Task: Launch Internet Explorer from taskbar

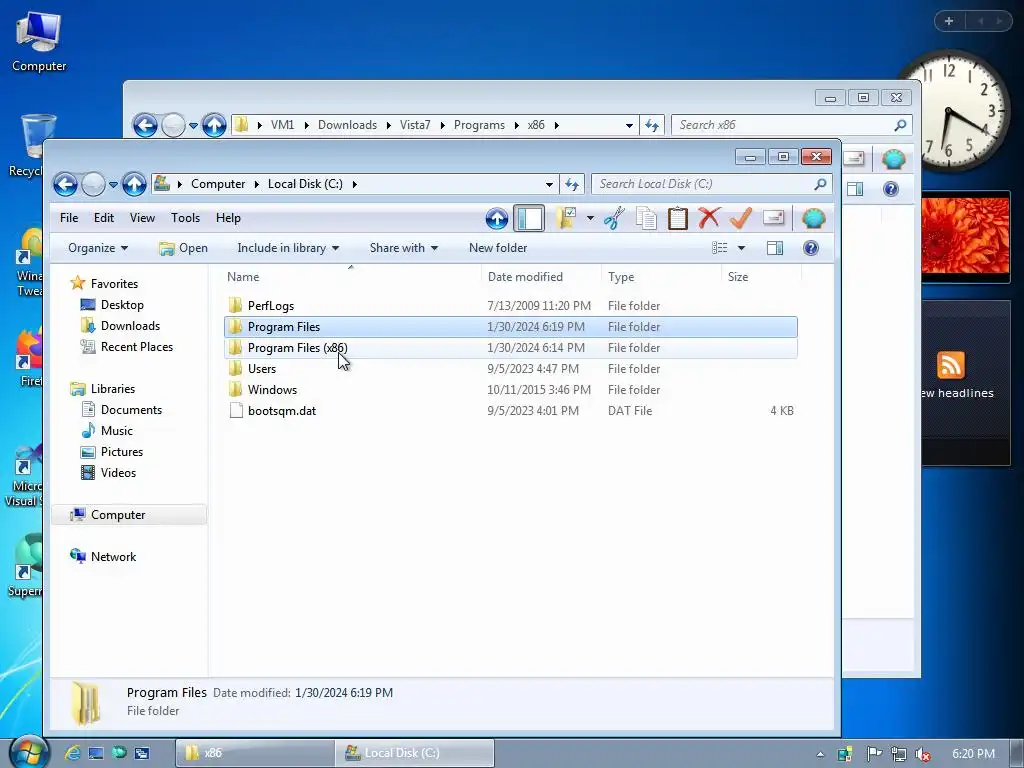Action: coord(72,753)
